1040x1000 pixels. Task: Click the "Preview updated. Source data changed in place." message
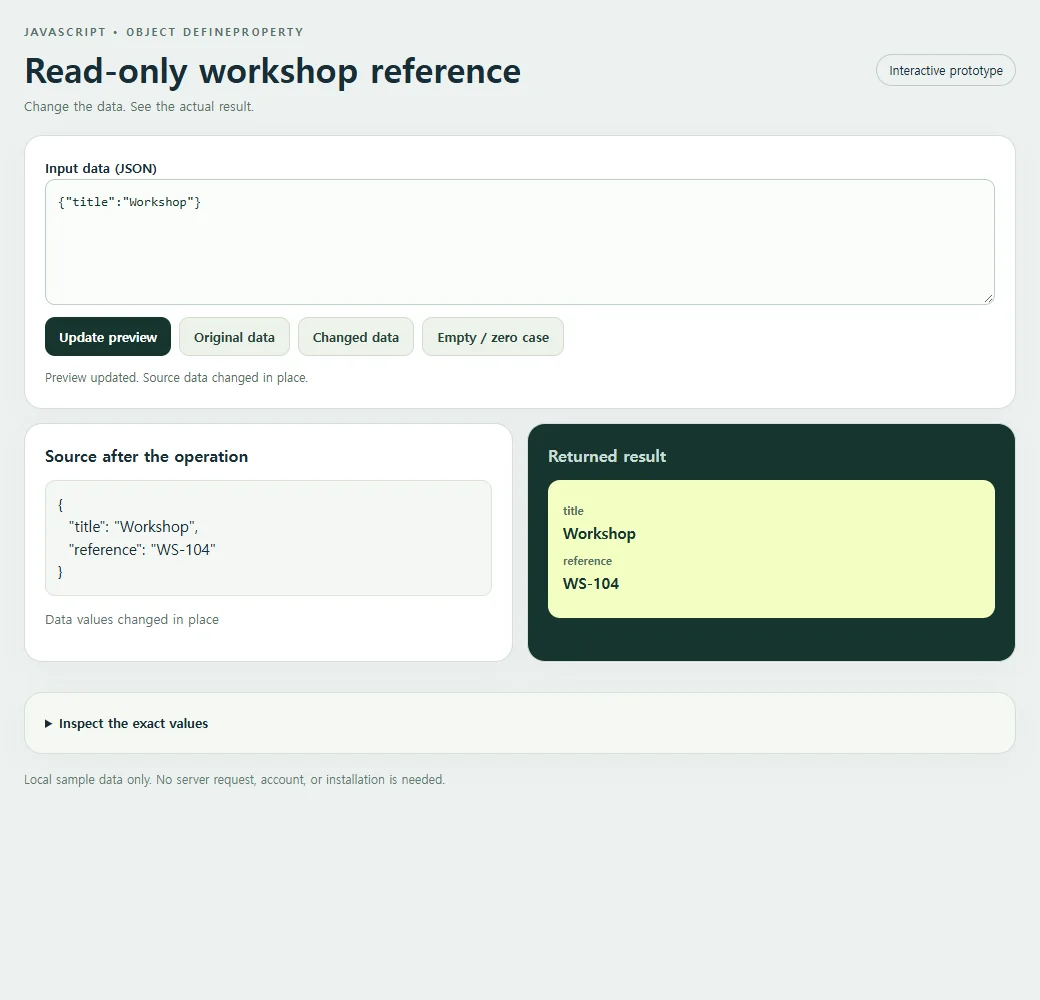pos(176,377)
